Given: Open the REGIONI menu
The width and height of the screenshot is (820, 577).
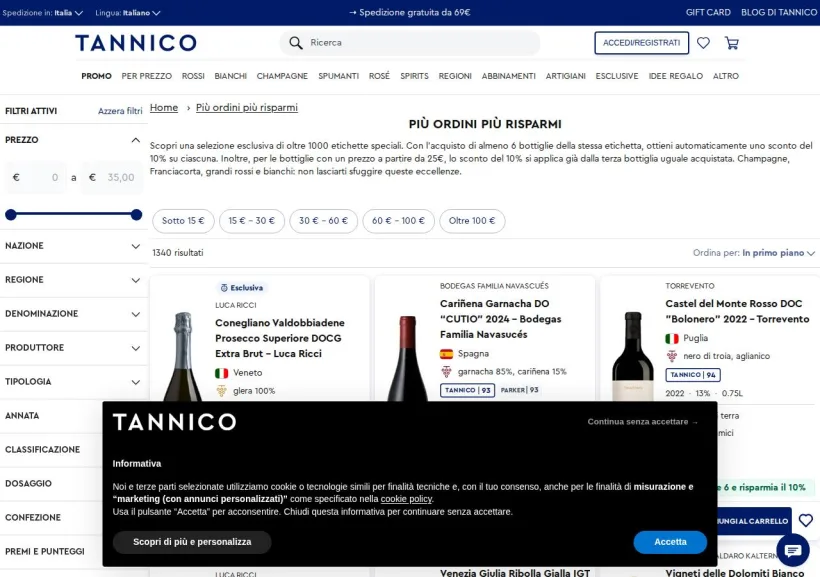Looking at the screenshot, I should pos(455,76).
